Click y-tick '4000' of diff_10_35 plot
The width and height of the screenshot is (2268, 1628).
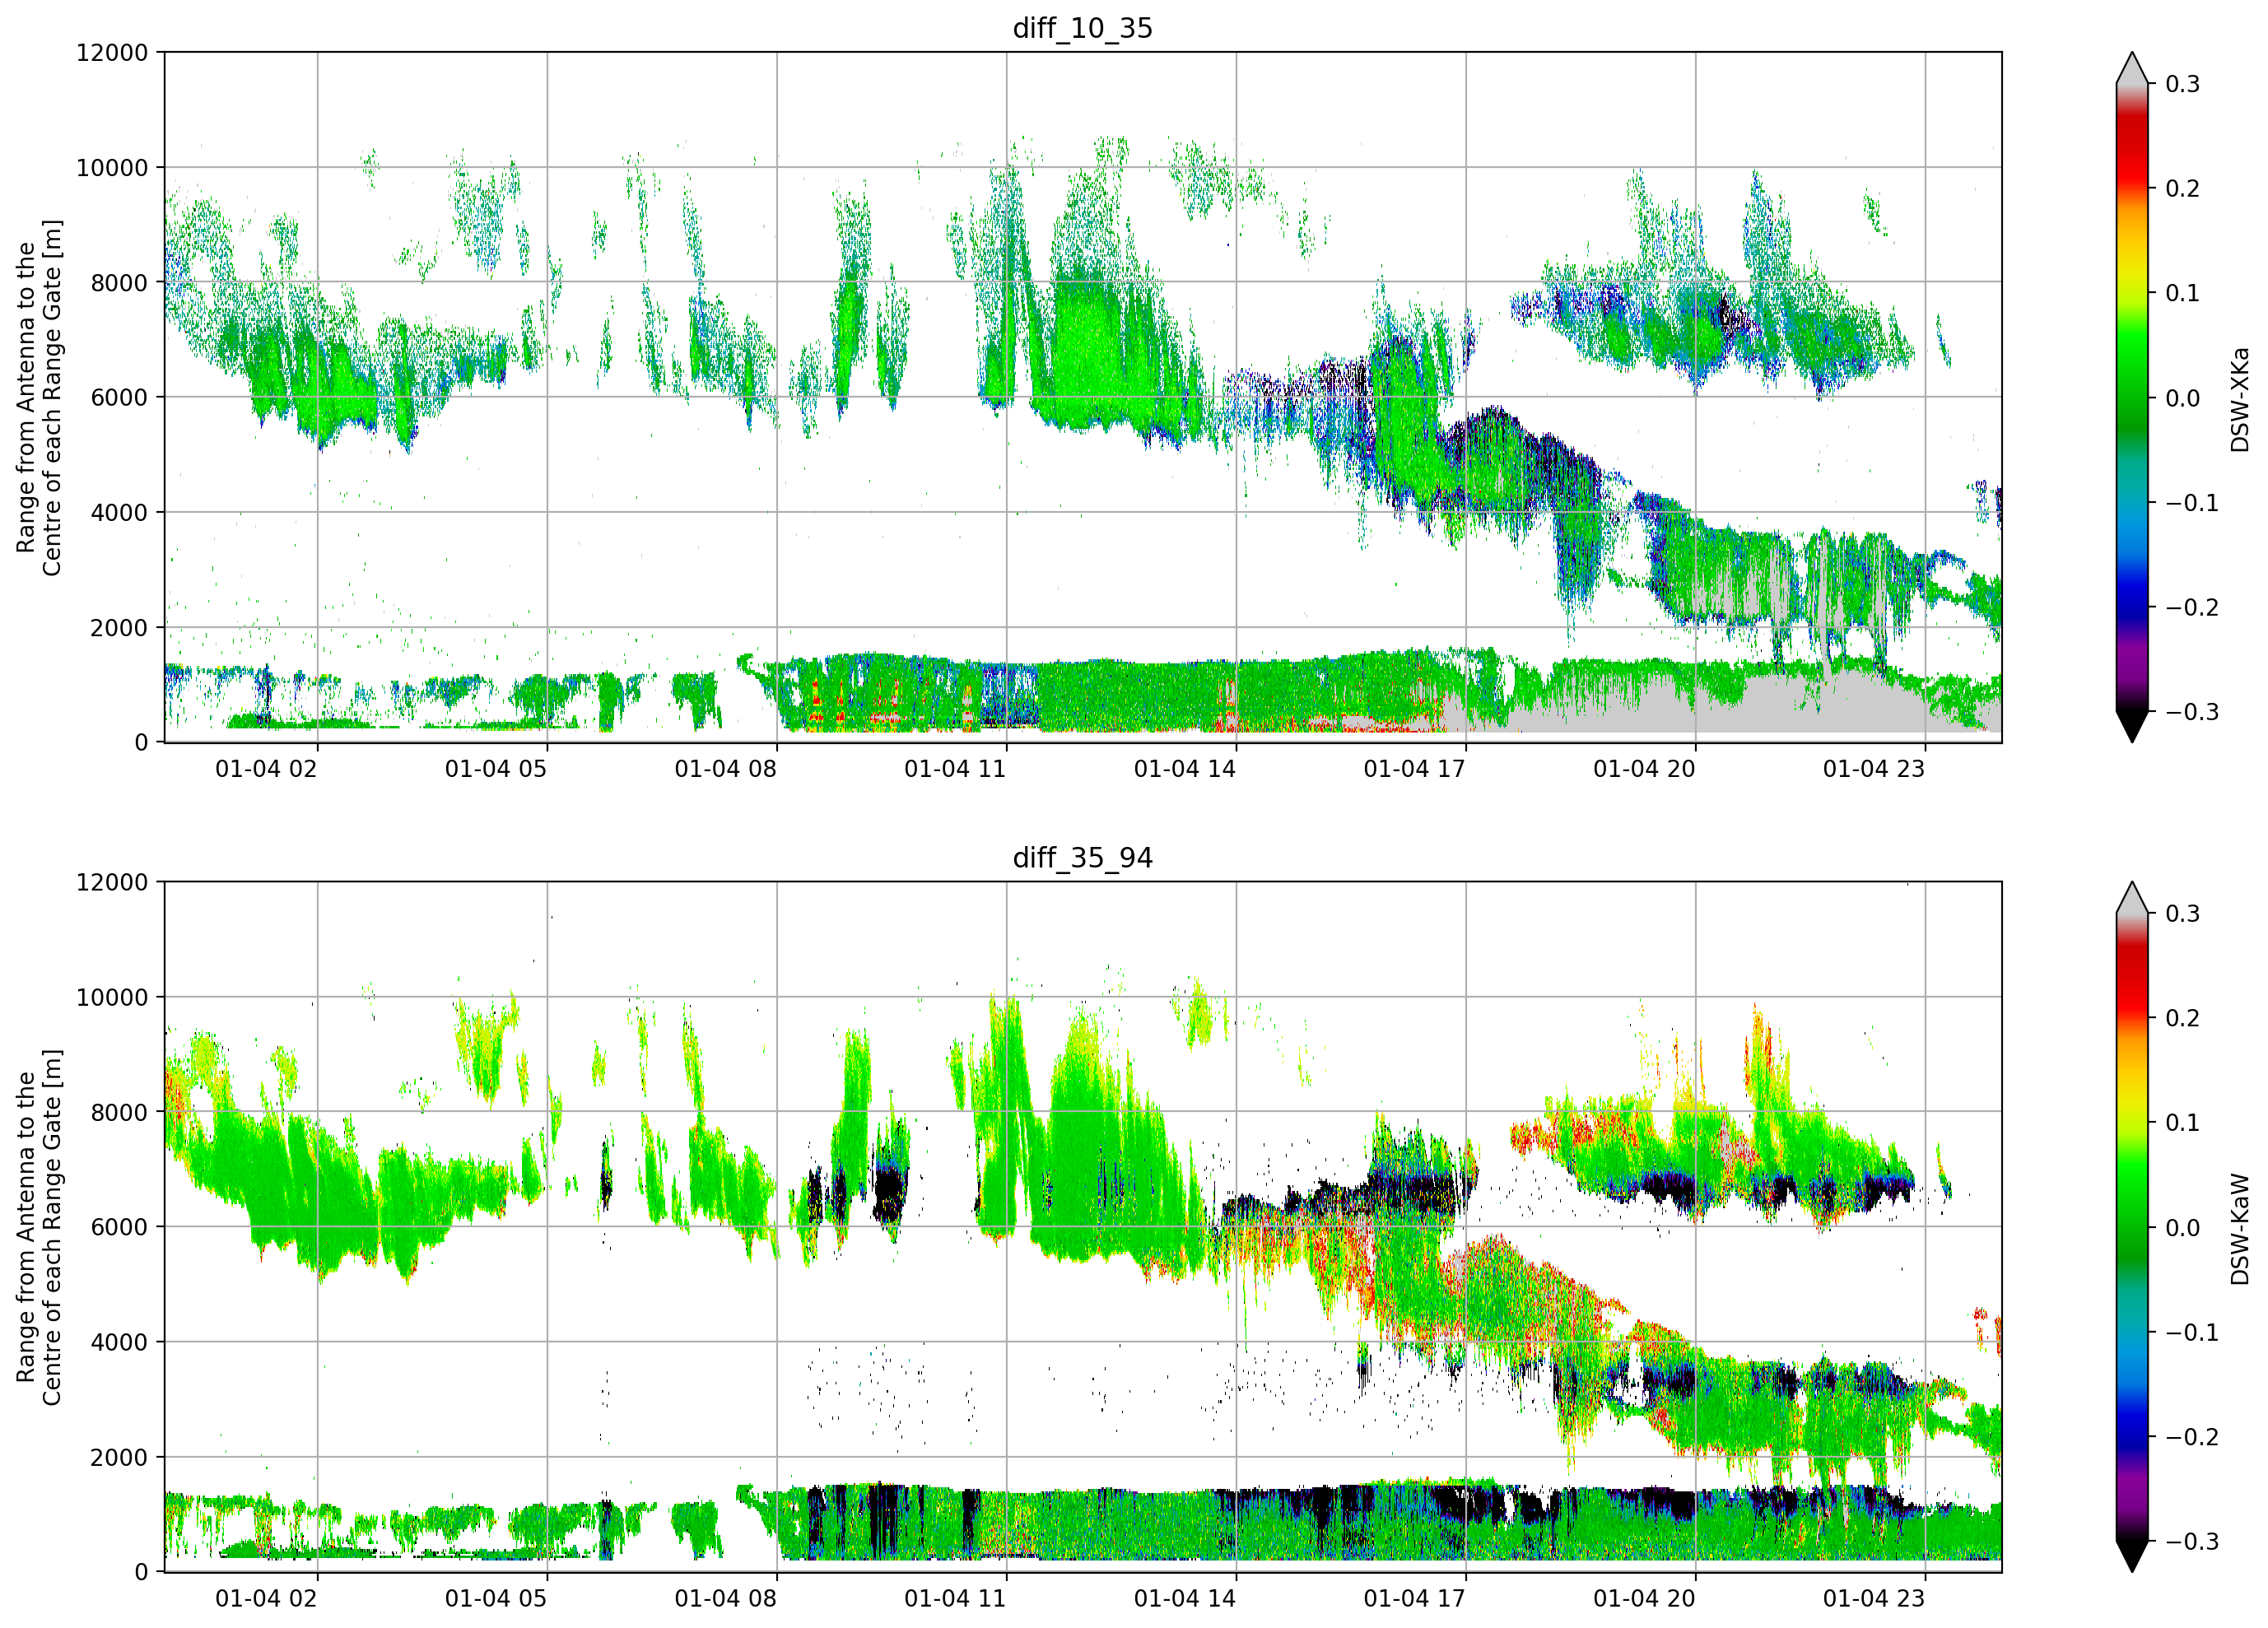coord(119,513)
